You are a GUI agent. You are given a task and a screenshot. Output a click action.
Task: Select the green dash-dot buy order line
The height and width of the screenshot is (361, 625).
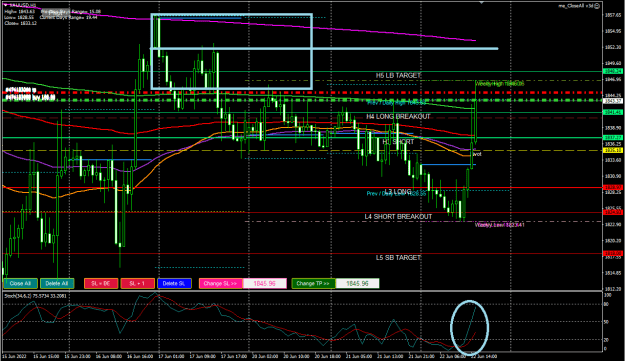(303, 100)
